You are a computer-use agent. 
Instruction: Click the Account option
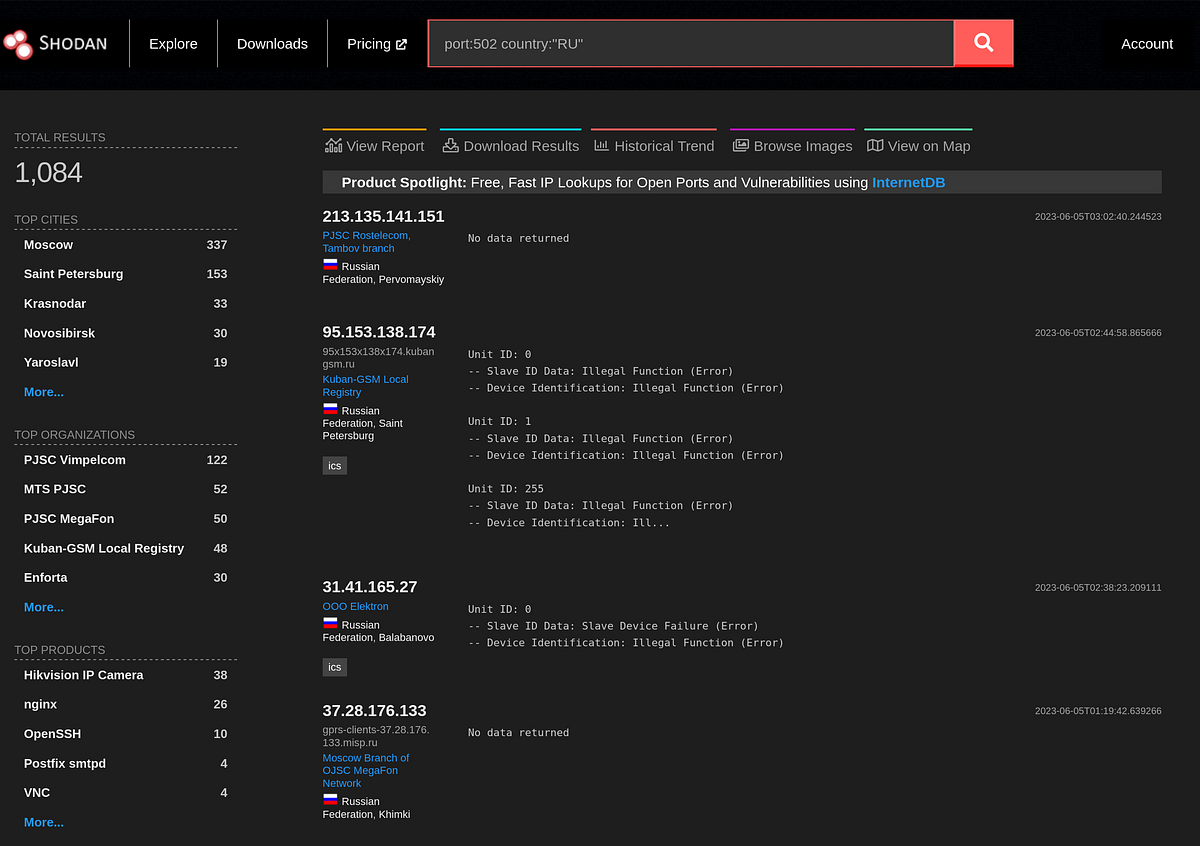(1146, 43)
